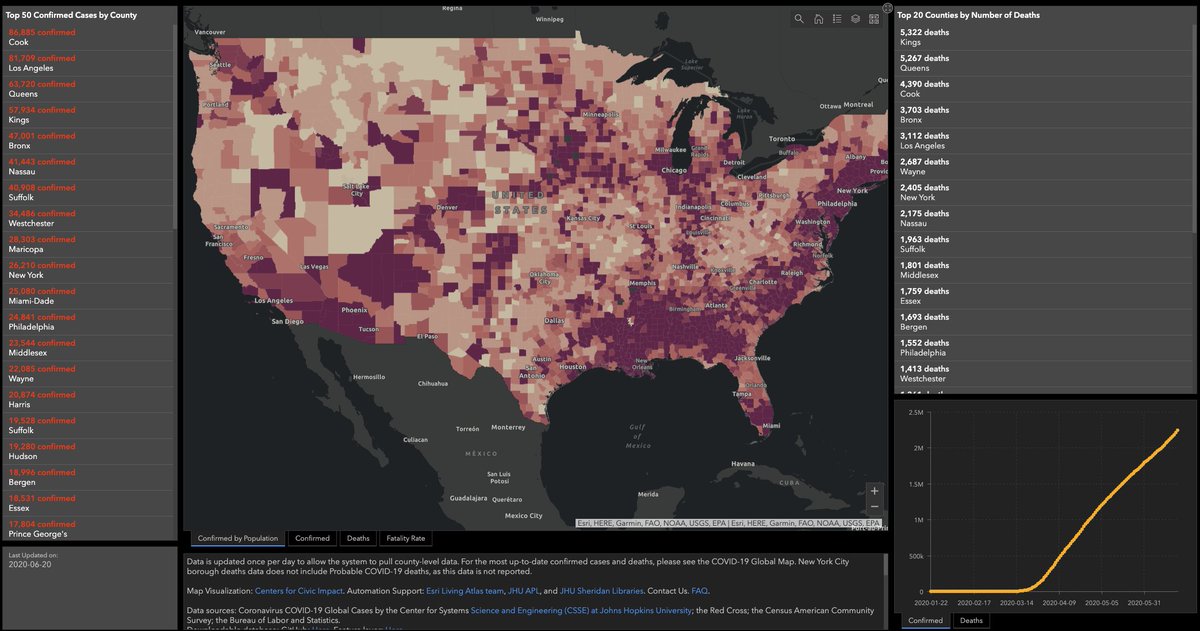The image size is (1200, 631).
Task: Select Middlesex 23,544 confirmed row
Action: [x=89, y=348]
